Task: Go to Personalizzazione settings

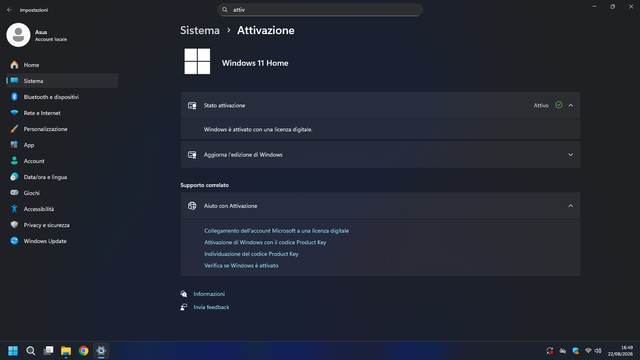Action: [x=62, y=129]
